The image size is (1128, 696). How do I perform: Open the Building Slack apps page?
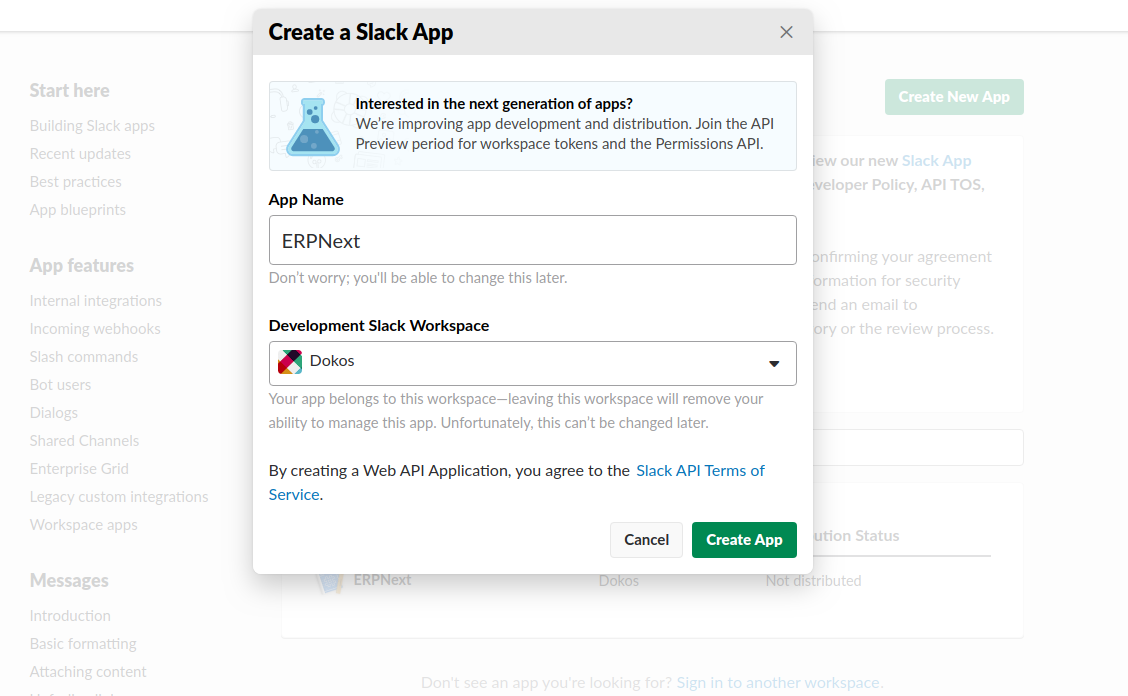(x=92, y=125)
